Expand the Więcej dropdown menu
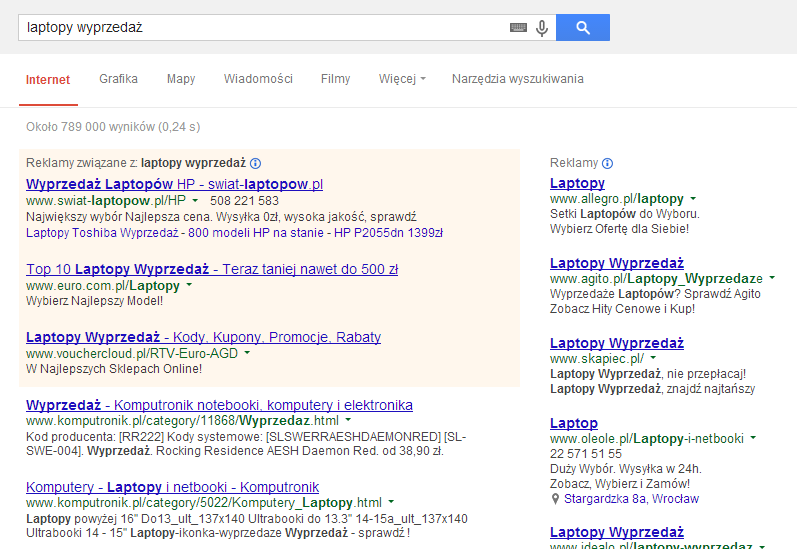 tap(402, 79)
